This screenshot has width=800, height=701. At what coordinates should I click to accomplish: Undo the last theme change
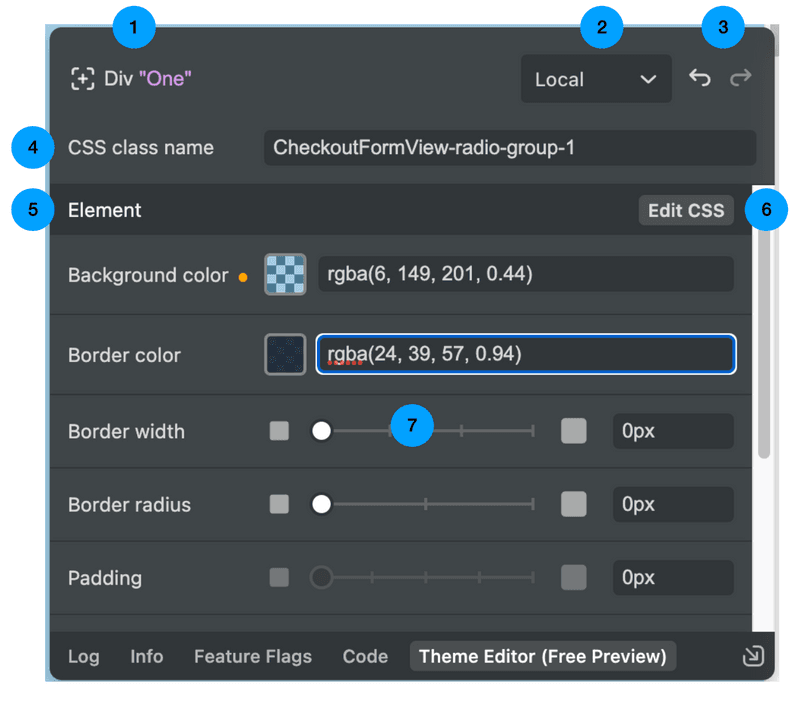pyautogui.click(x=699, y=78)
